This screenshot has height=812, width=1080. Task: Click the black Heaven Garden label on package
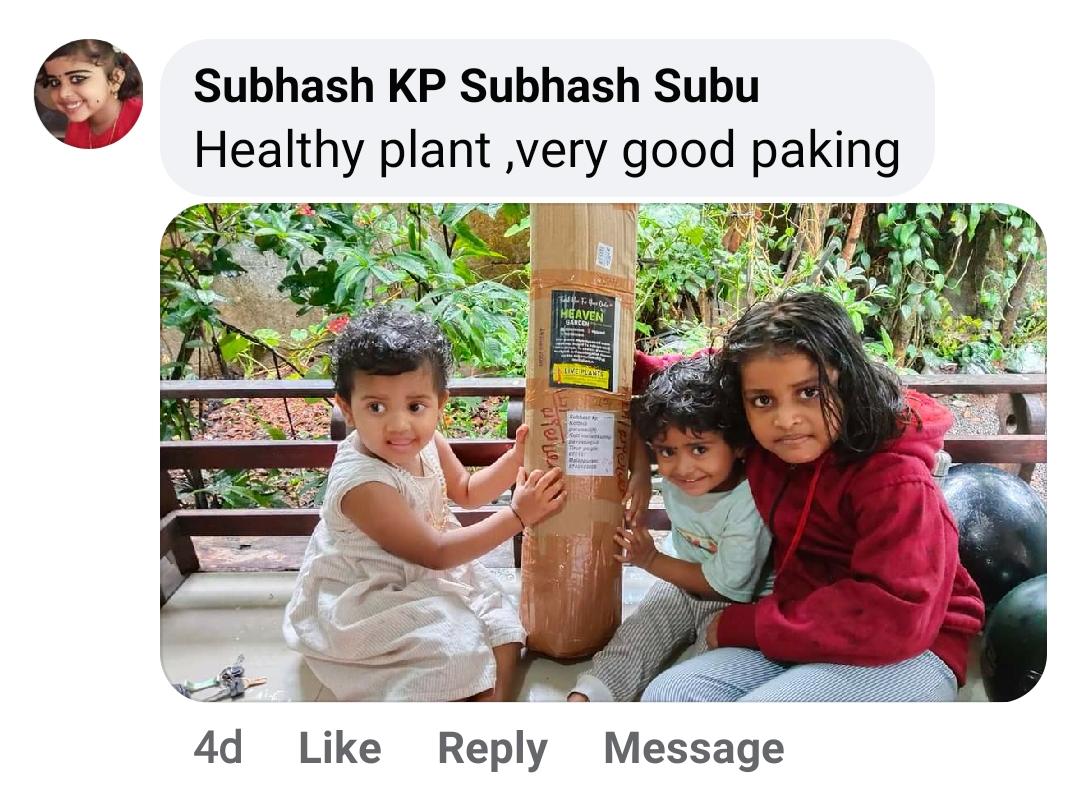pos(583,339)
